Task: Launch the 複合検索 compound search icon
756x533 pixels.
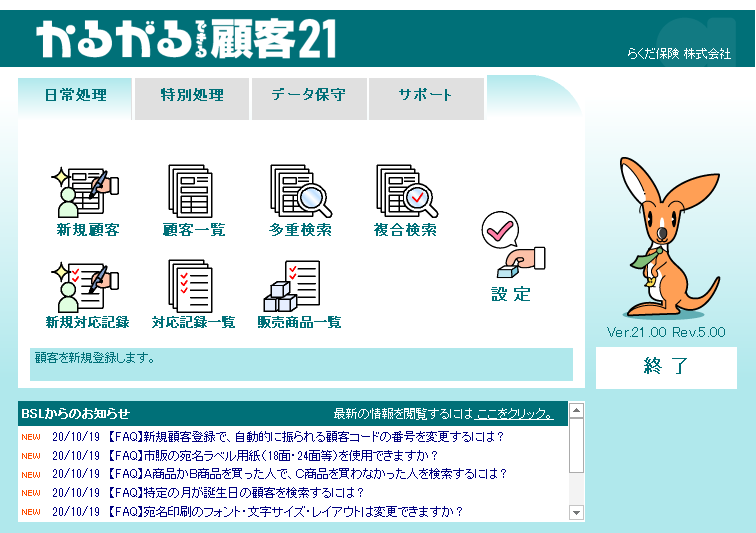Action: 405,201
